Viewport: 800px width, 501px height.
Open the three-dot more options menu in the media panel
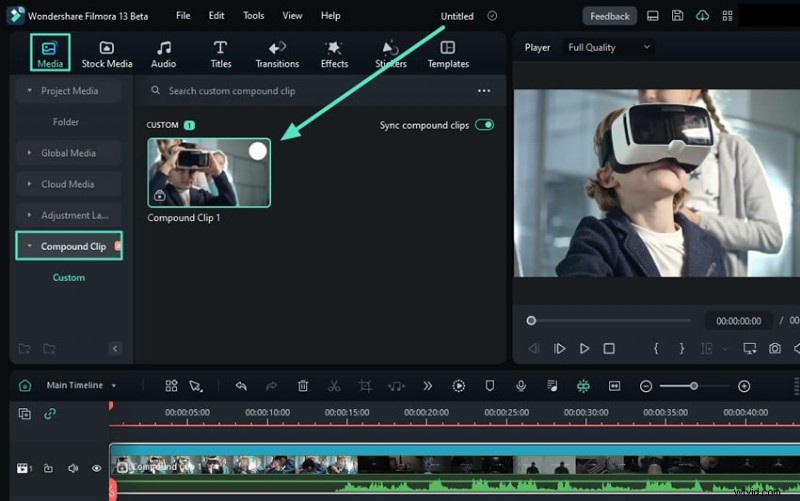click(x=484, y=91)
